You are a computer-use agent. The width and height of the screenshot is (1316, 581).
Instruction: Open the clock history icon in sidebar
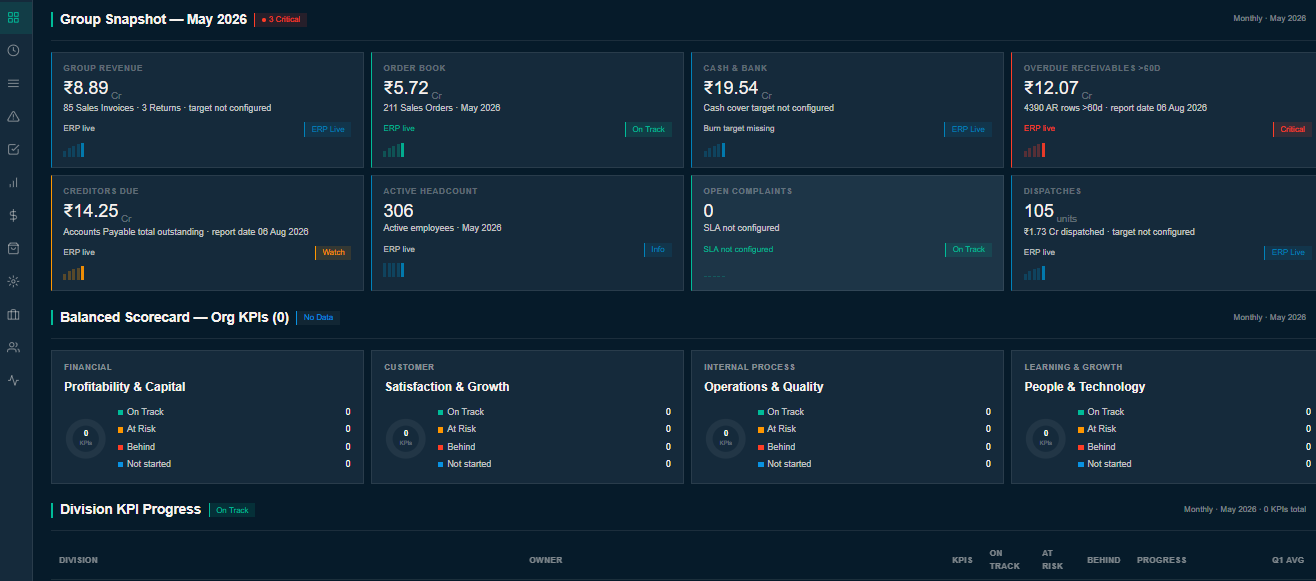(x=13, y=50)
